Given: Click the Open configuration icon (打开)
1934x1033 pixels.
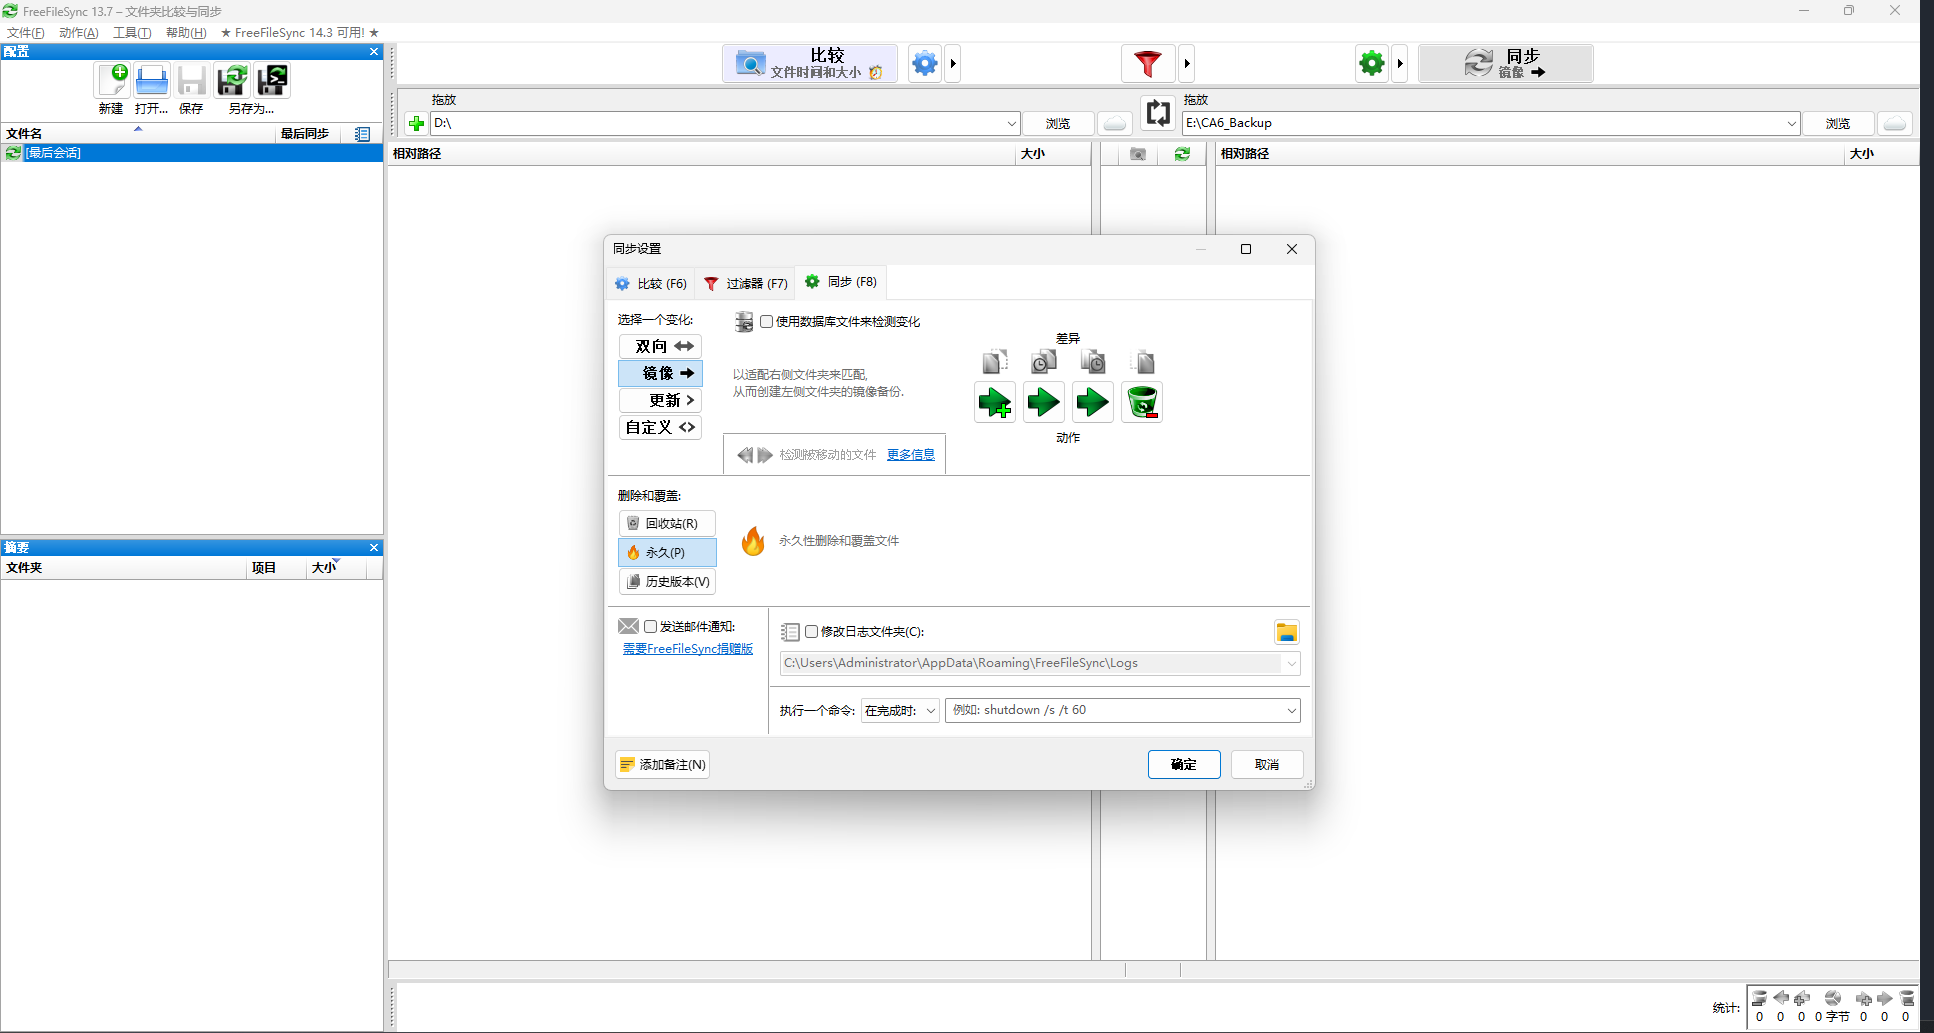Looking at the screenshot, I should (152, 81).
